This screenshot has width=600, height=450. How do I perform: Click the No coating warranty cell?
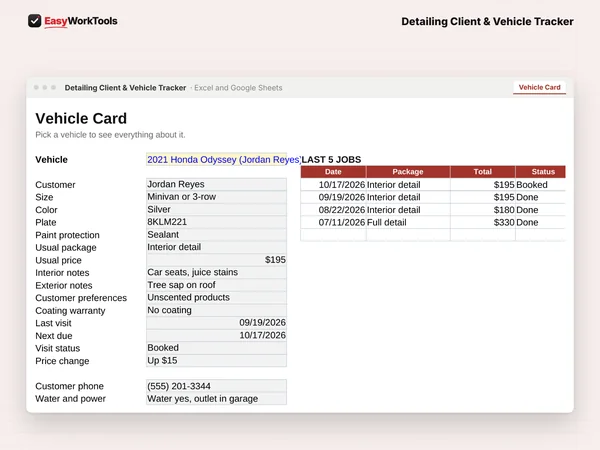[x=216, y=310]
